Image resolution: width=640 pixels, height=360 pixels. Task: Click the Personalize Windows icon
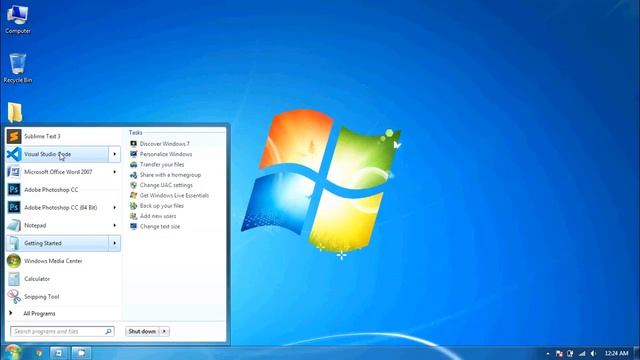[x=133, y=154]
